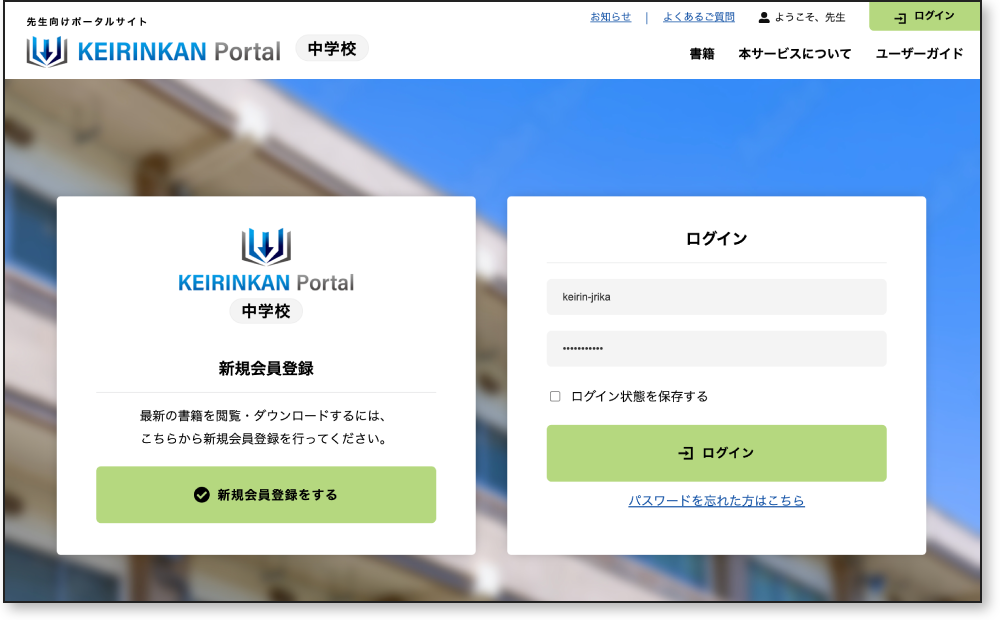Select the 中学校 badge in the header
The width and height of the screenshot is (1000, 620).
coord(332,48)
